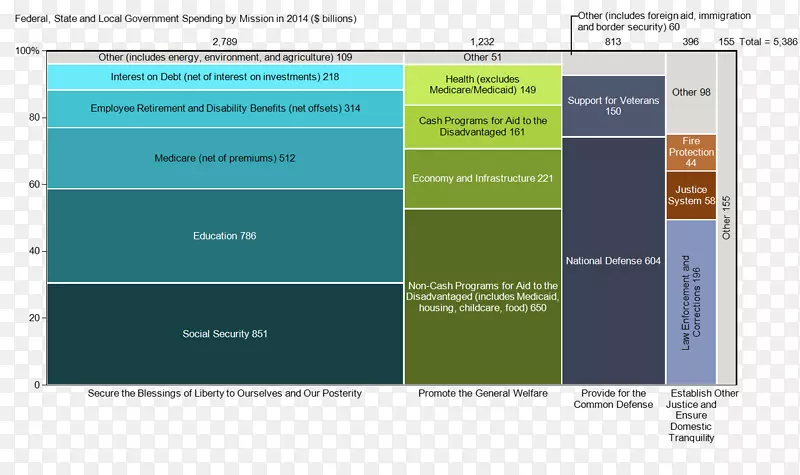This screenshot has width=800, height=475.
Task: Select Cash Programs for Aid to Disadvantaged
Action: pyautogui.click(x=483, y=126)
